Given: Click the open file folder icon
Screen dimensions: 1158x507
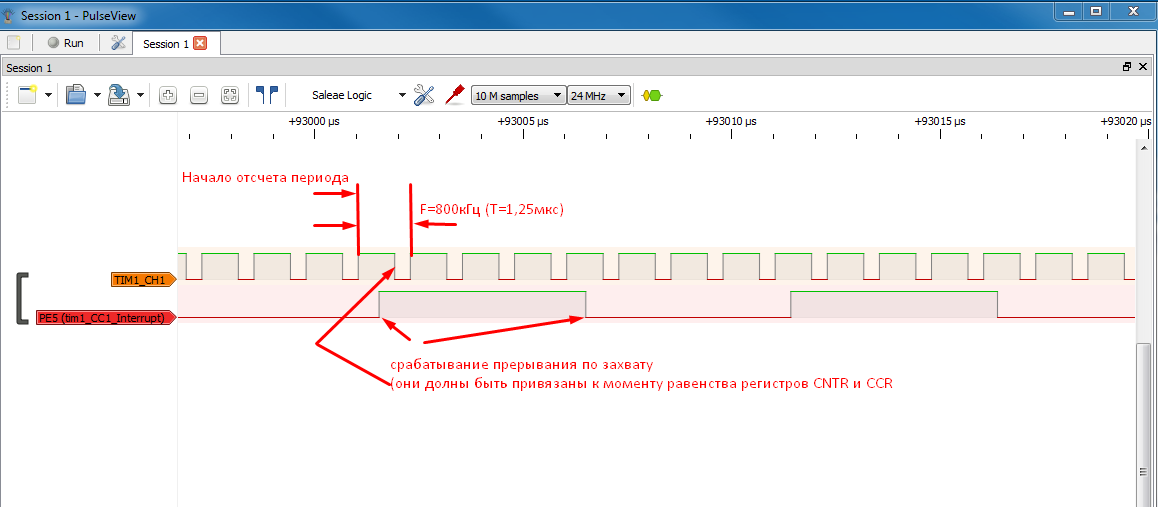Looking at the screenshot, I should click(76, 95).
